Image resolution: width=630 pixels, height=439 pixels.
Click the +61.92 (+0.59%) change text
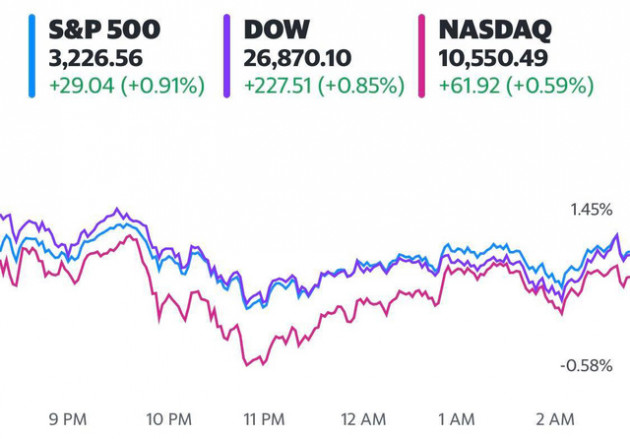click(x=516, y=86)
